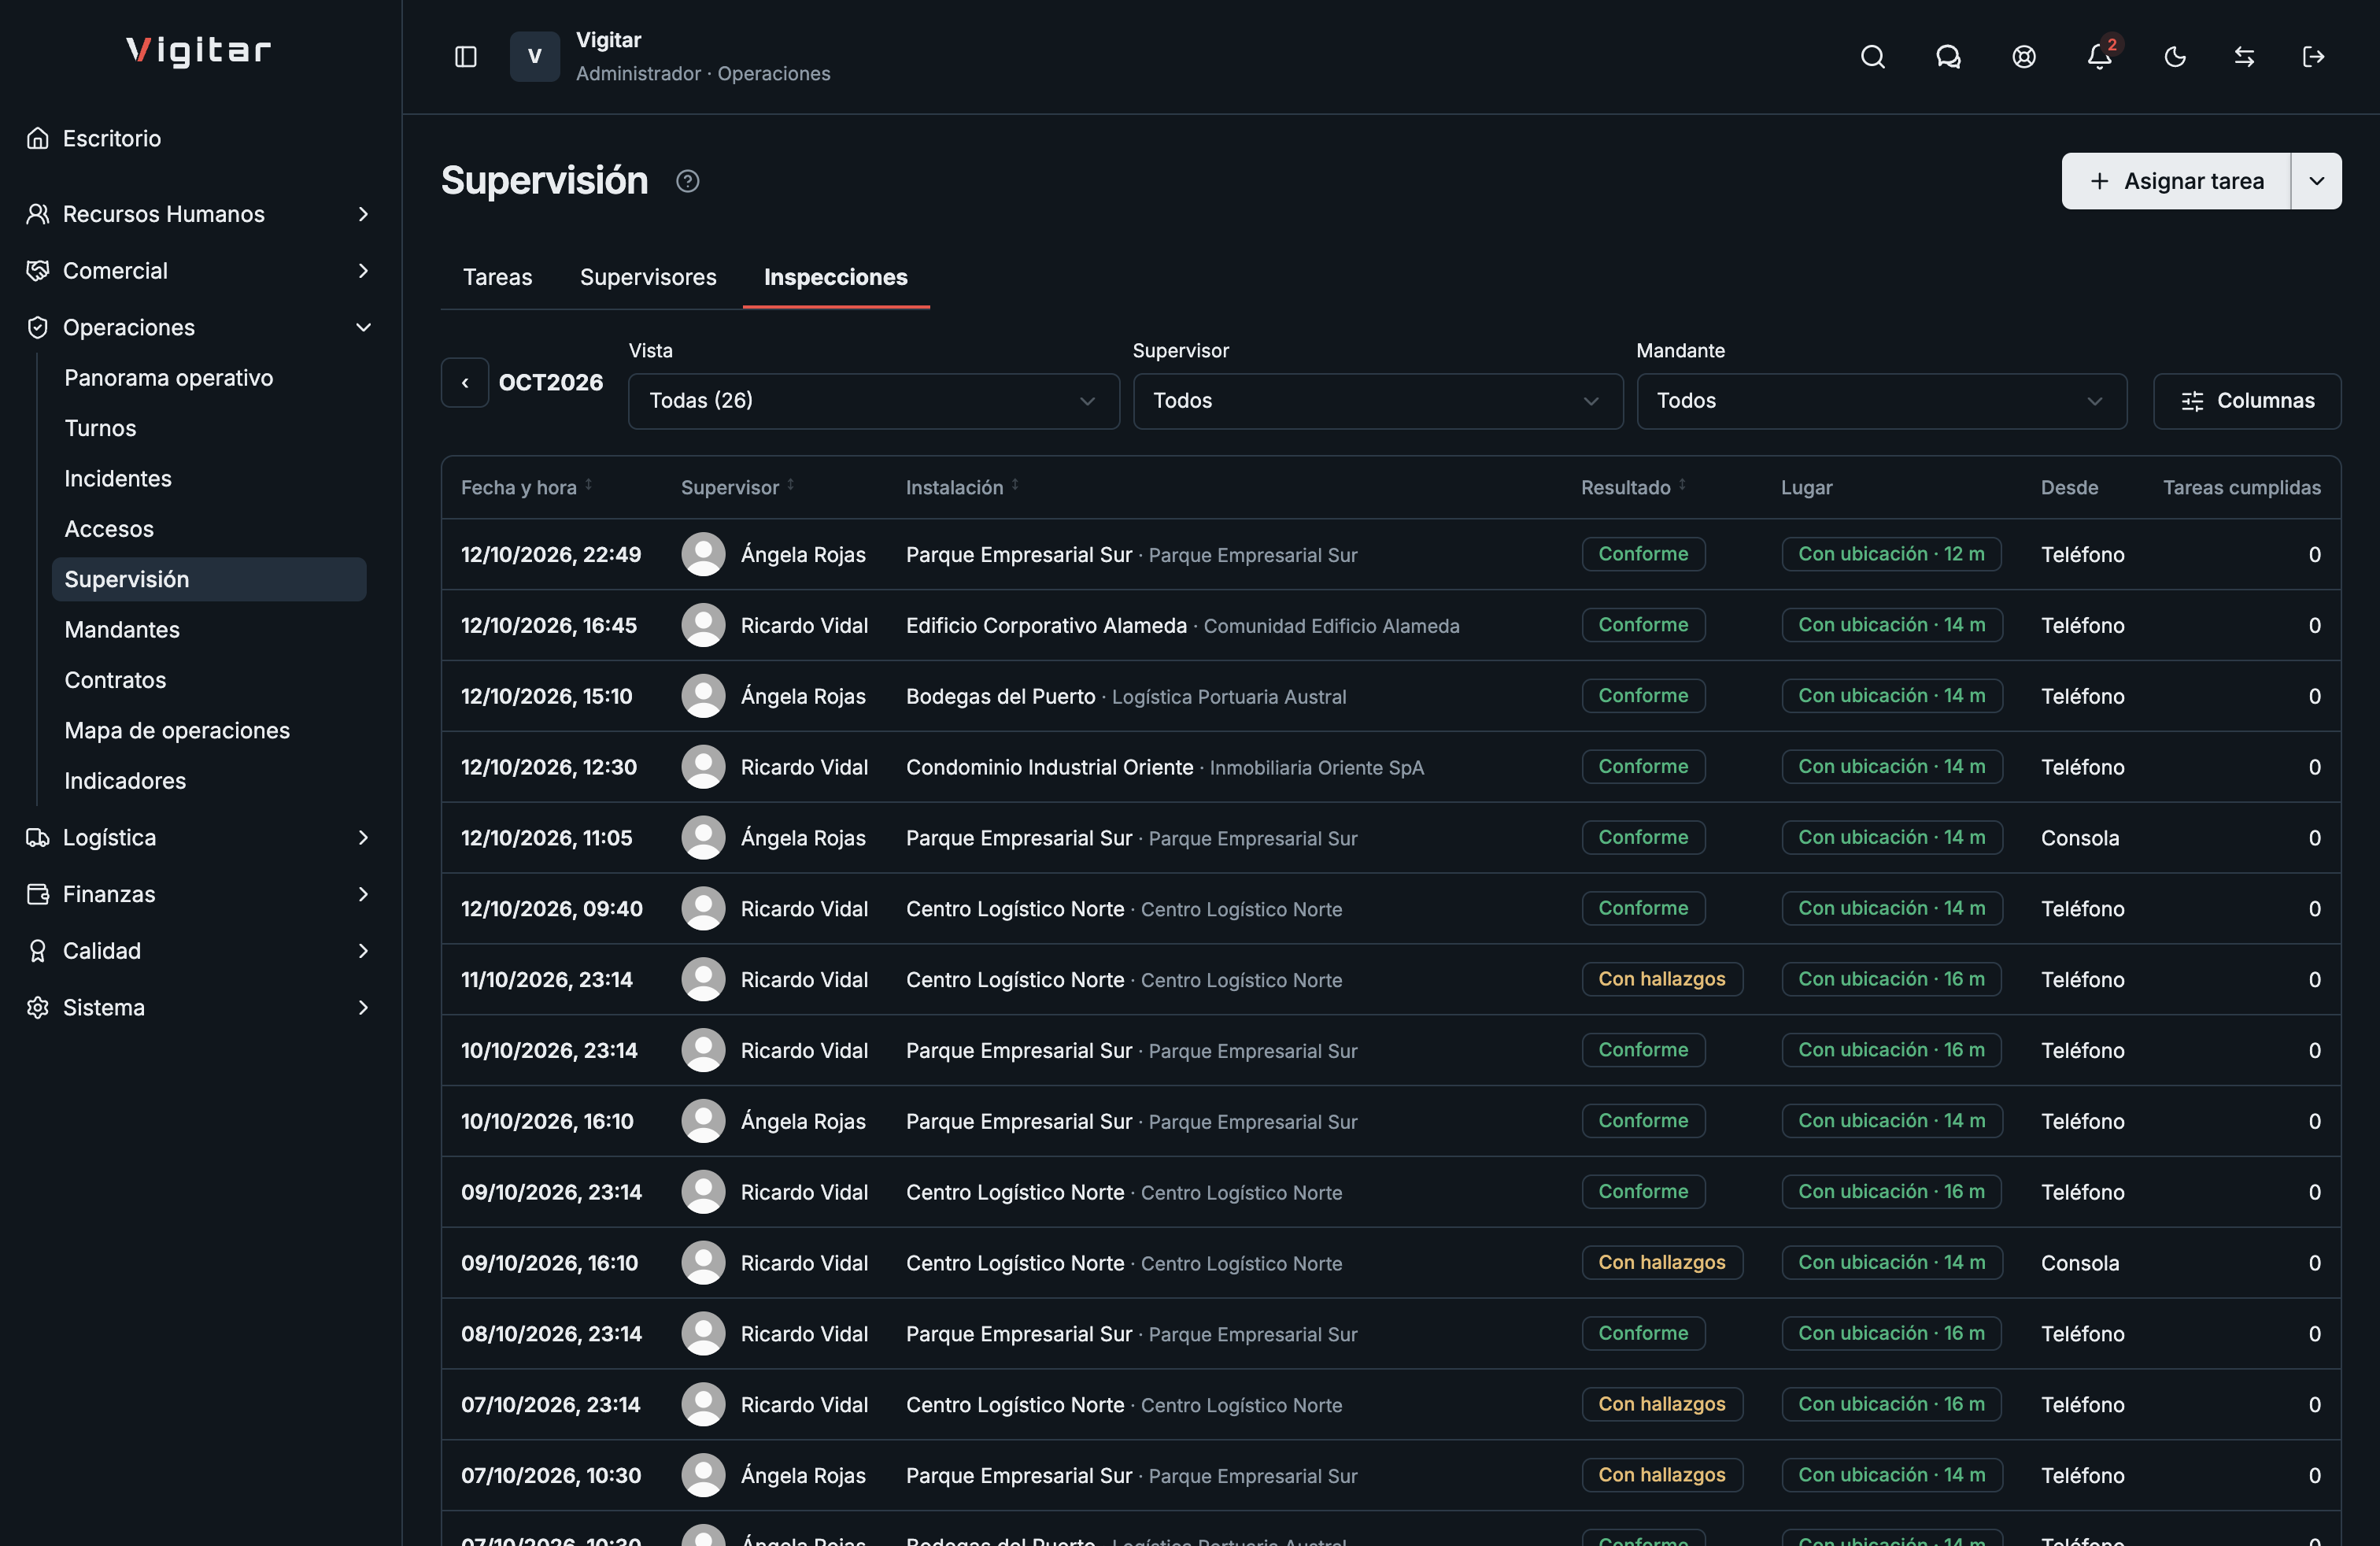The height and width of the screenshot is (1546, 2380).
Task: Go to Escritorio home item
Action: coord(200,138)
